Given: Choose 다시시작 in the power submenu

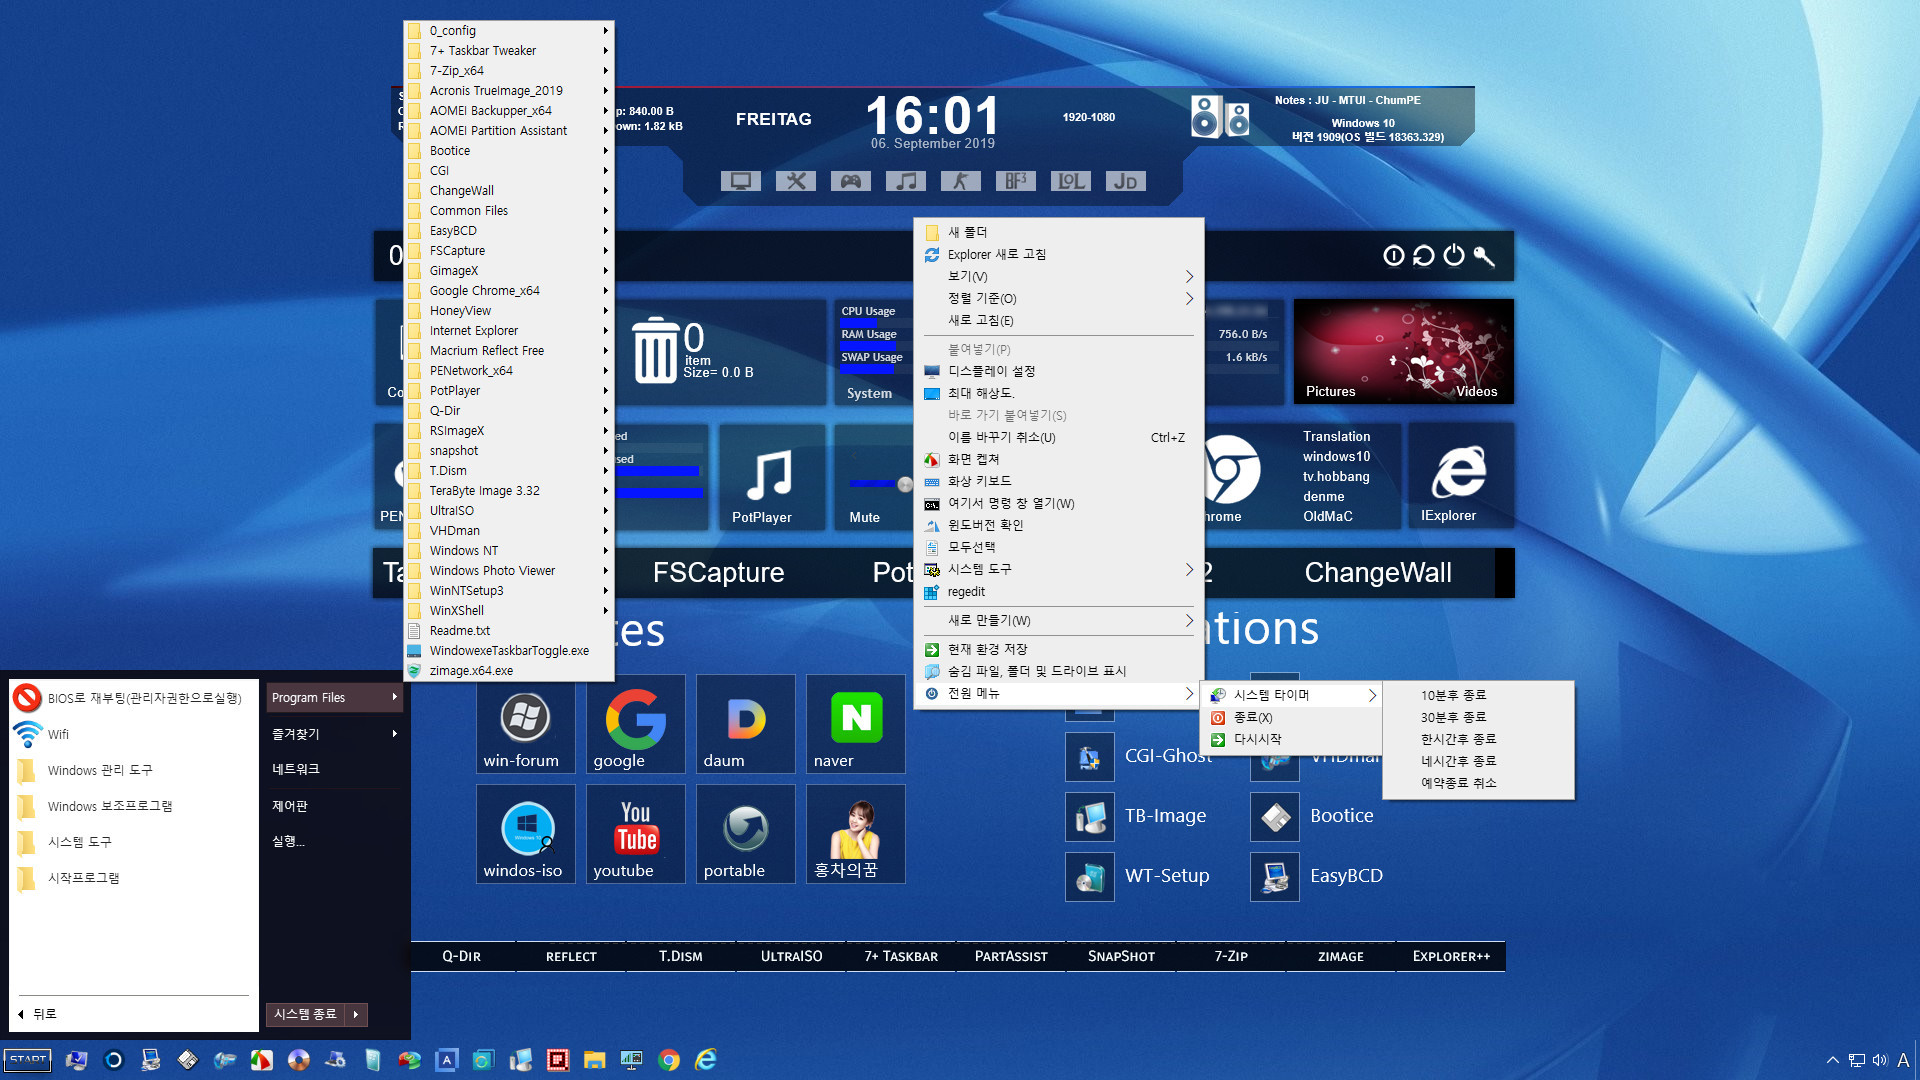Looking at the screenshot, I should click(x=1293, y=739).
